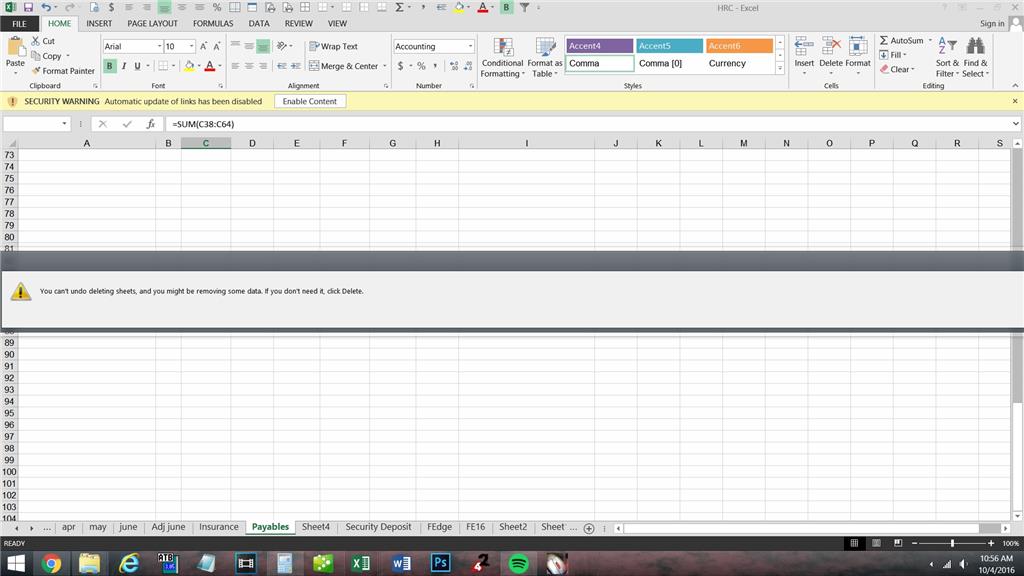The height and width of the screenshot is (576, 1024).
Task: Apply percent style
Action: [421, 66]
